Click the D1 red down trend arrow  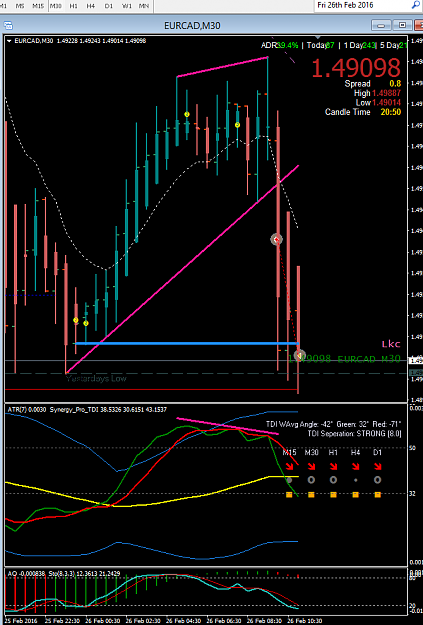[x=377, y=467]
